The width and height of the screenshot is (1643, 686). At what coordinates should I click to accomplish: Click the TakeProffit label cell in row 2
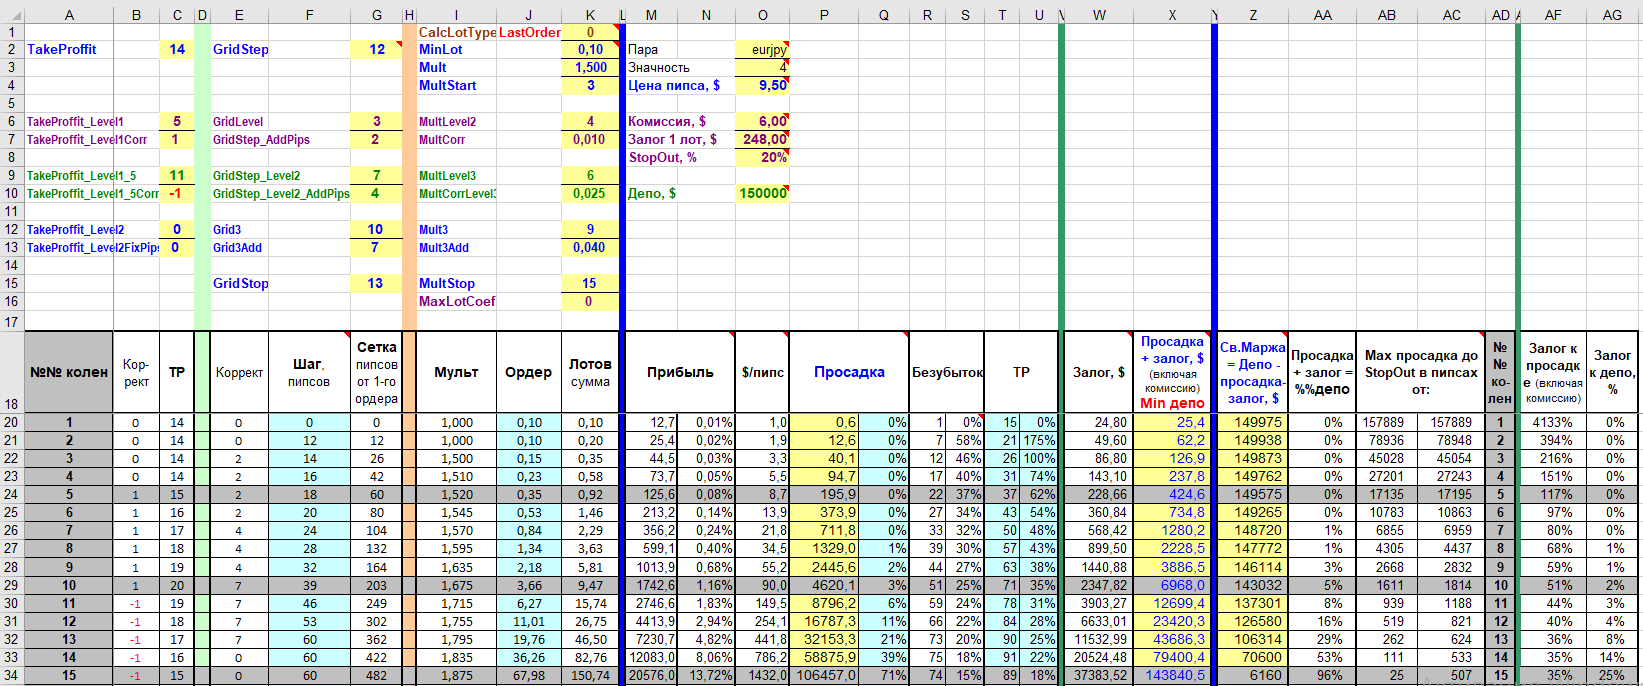(68, 49)
